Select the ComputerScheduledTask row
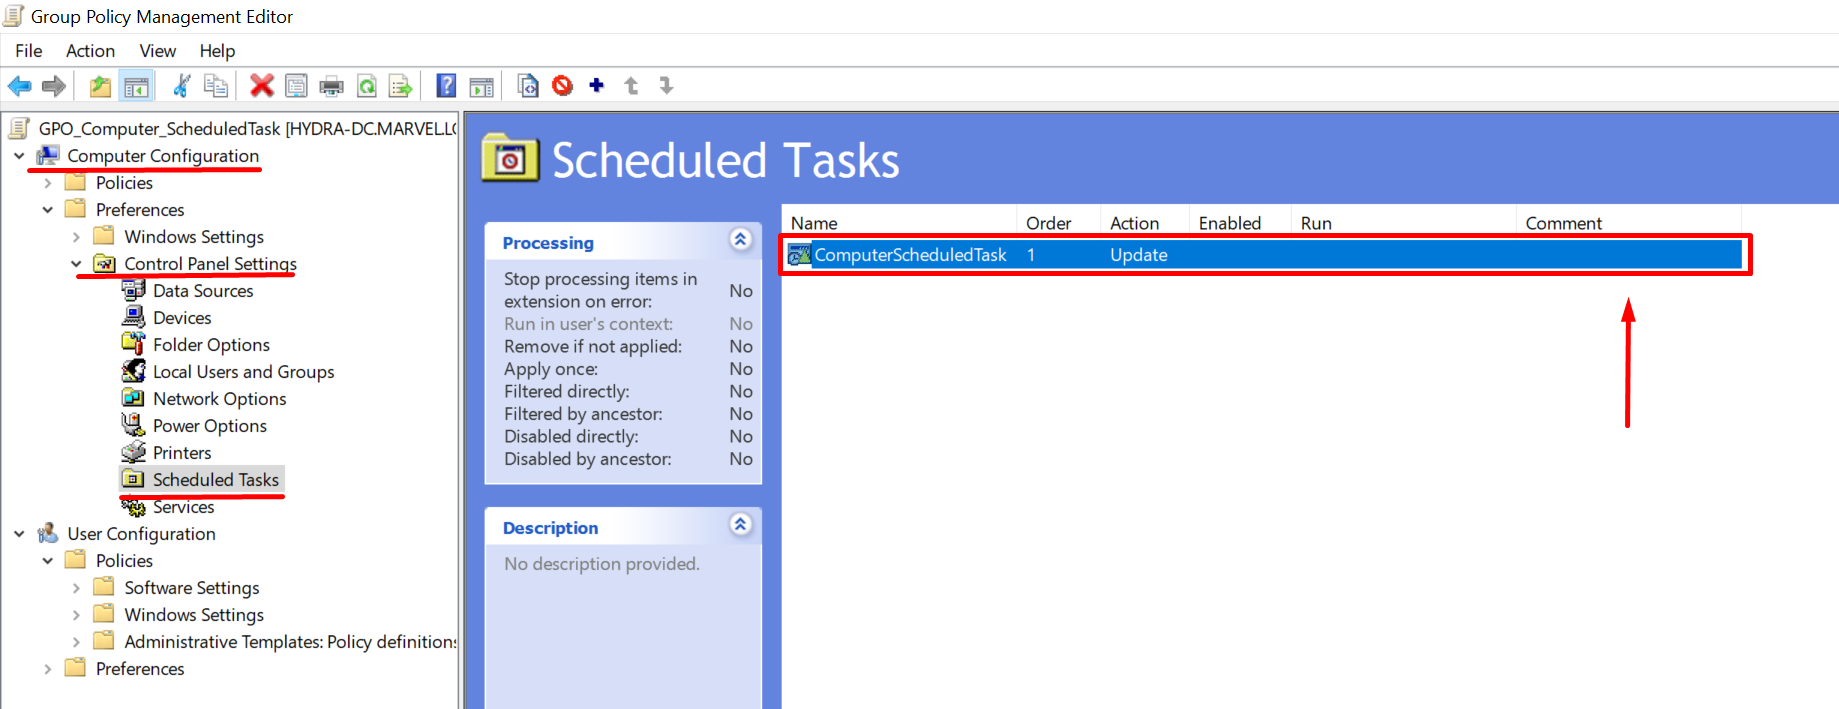Viewport: 1839px width, 709px height. click(x=910, y=255)
